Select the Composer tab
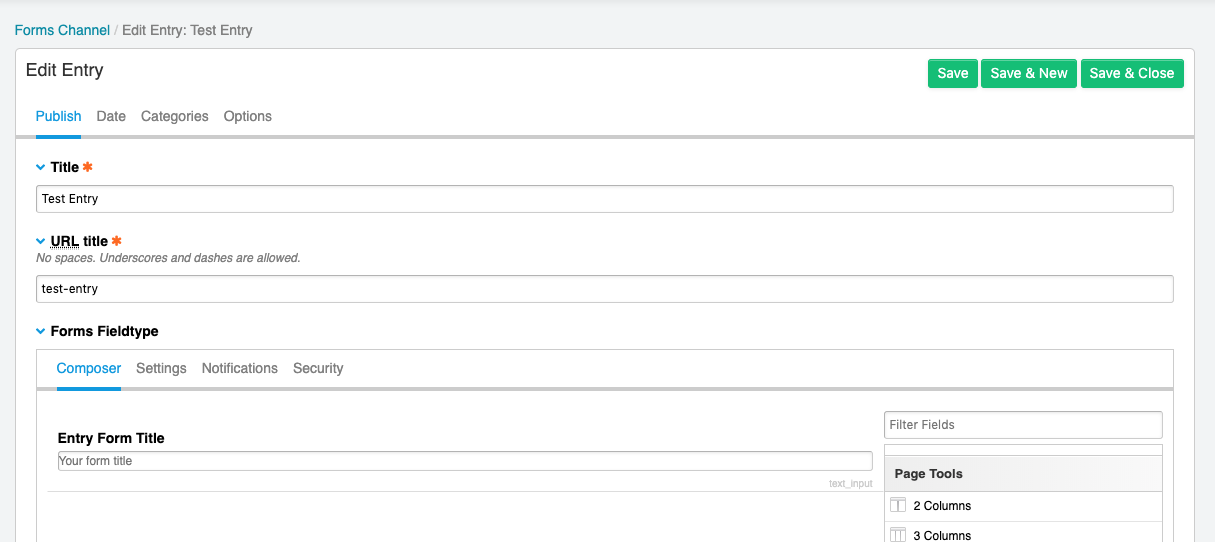The height and width of the screenshot is (542, 1215). pyautogui.click(x=89, y=368)
